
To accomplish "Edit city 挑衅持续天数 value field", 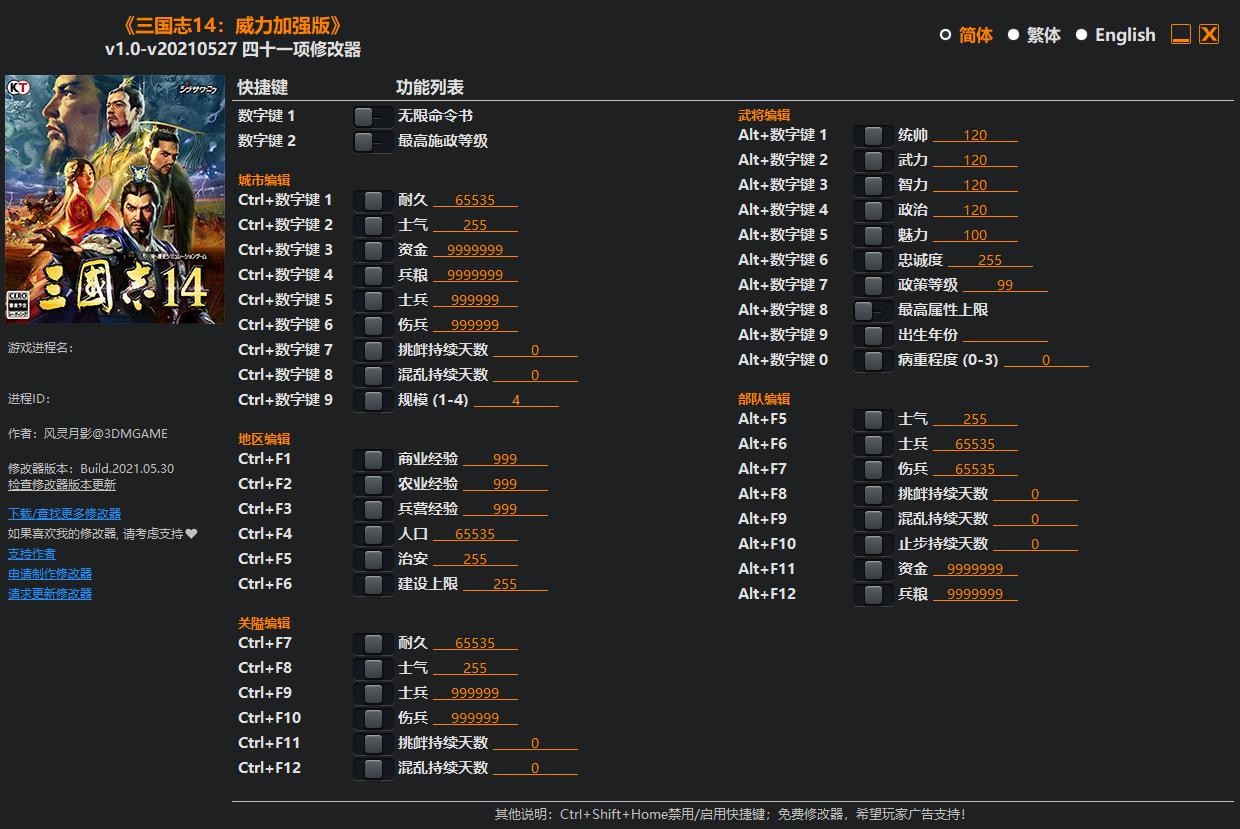I will 535,350.
